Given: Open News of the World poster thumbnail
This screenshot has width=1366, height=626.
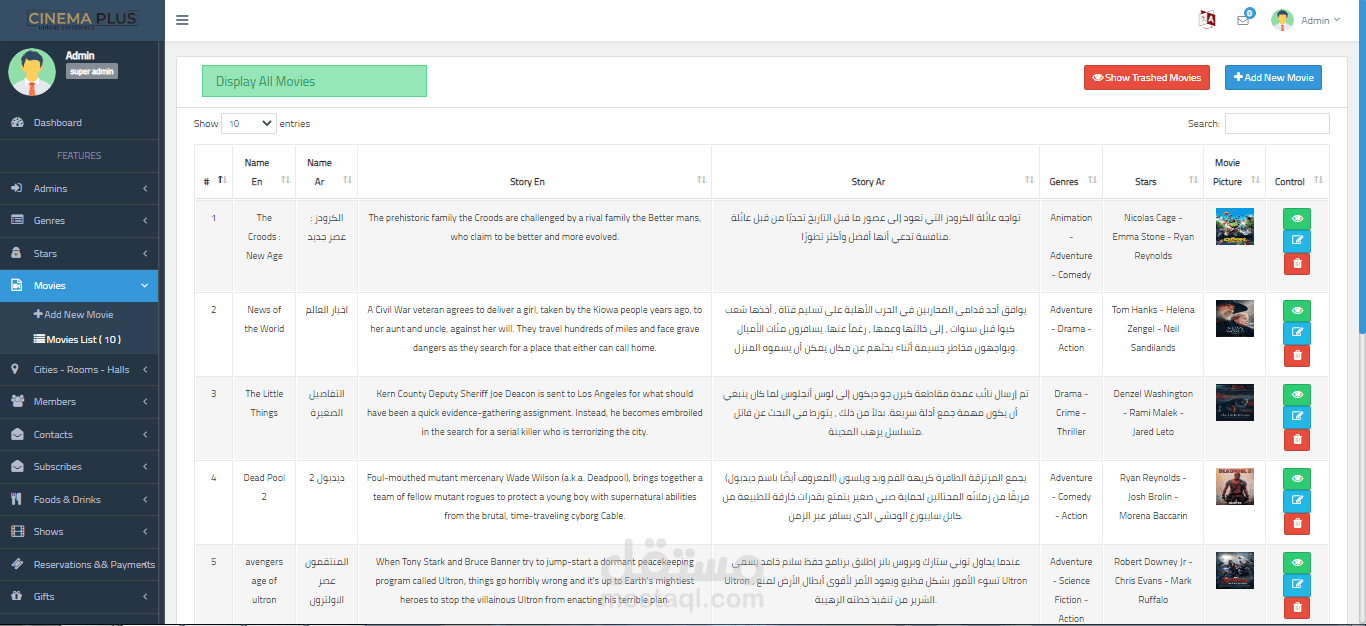Looking at the screenshot, I should (x=1234, y=318).
